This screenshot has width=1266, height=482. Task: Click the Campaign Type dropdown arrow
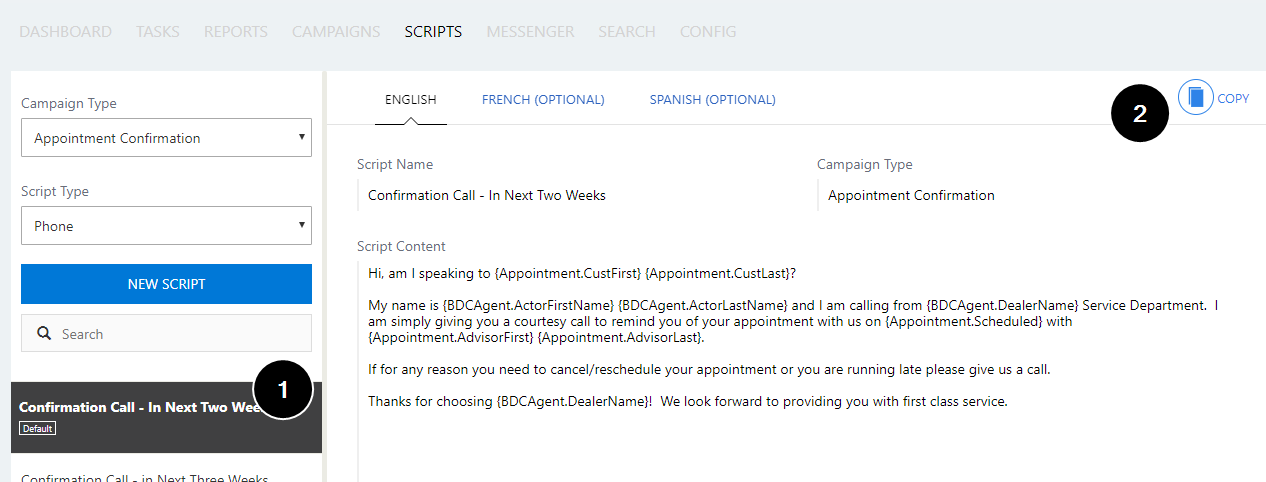[x=302, y=137]
